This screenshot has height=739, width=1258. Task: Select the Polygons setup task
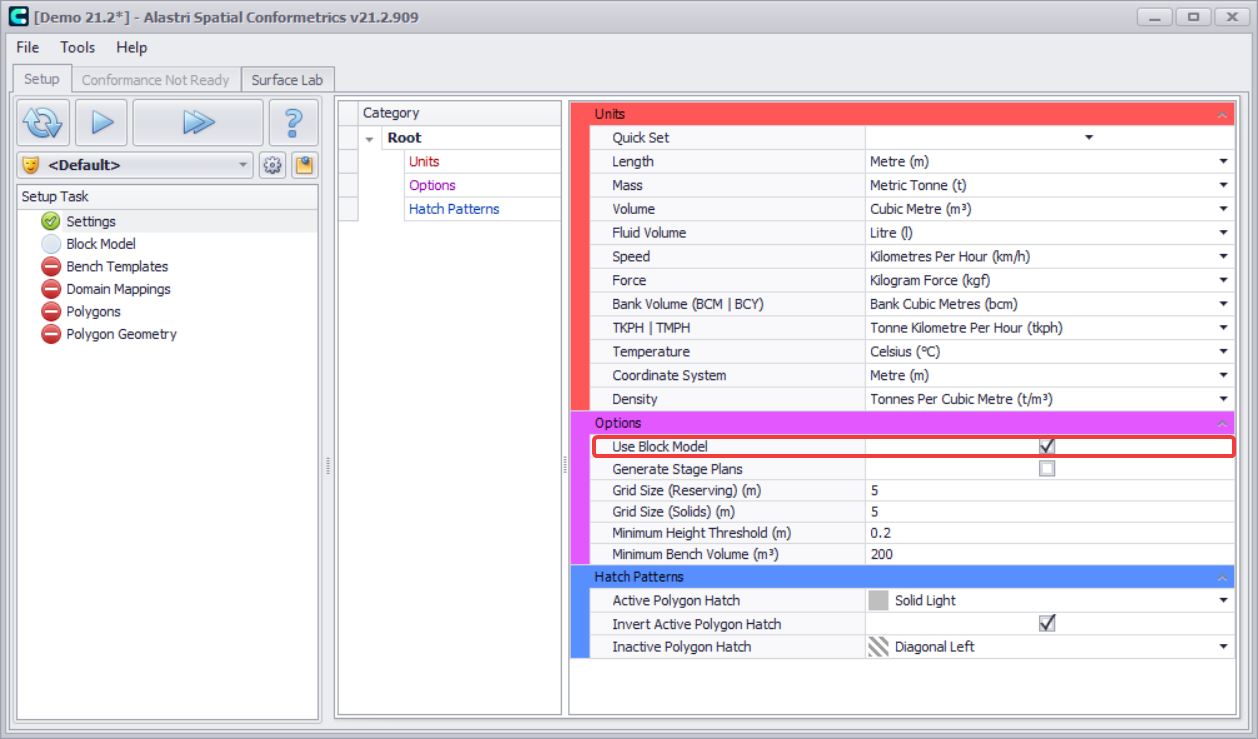93,312
